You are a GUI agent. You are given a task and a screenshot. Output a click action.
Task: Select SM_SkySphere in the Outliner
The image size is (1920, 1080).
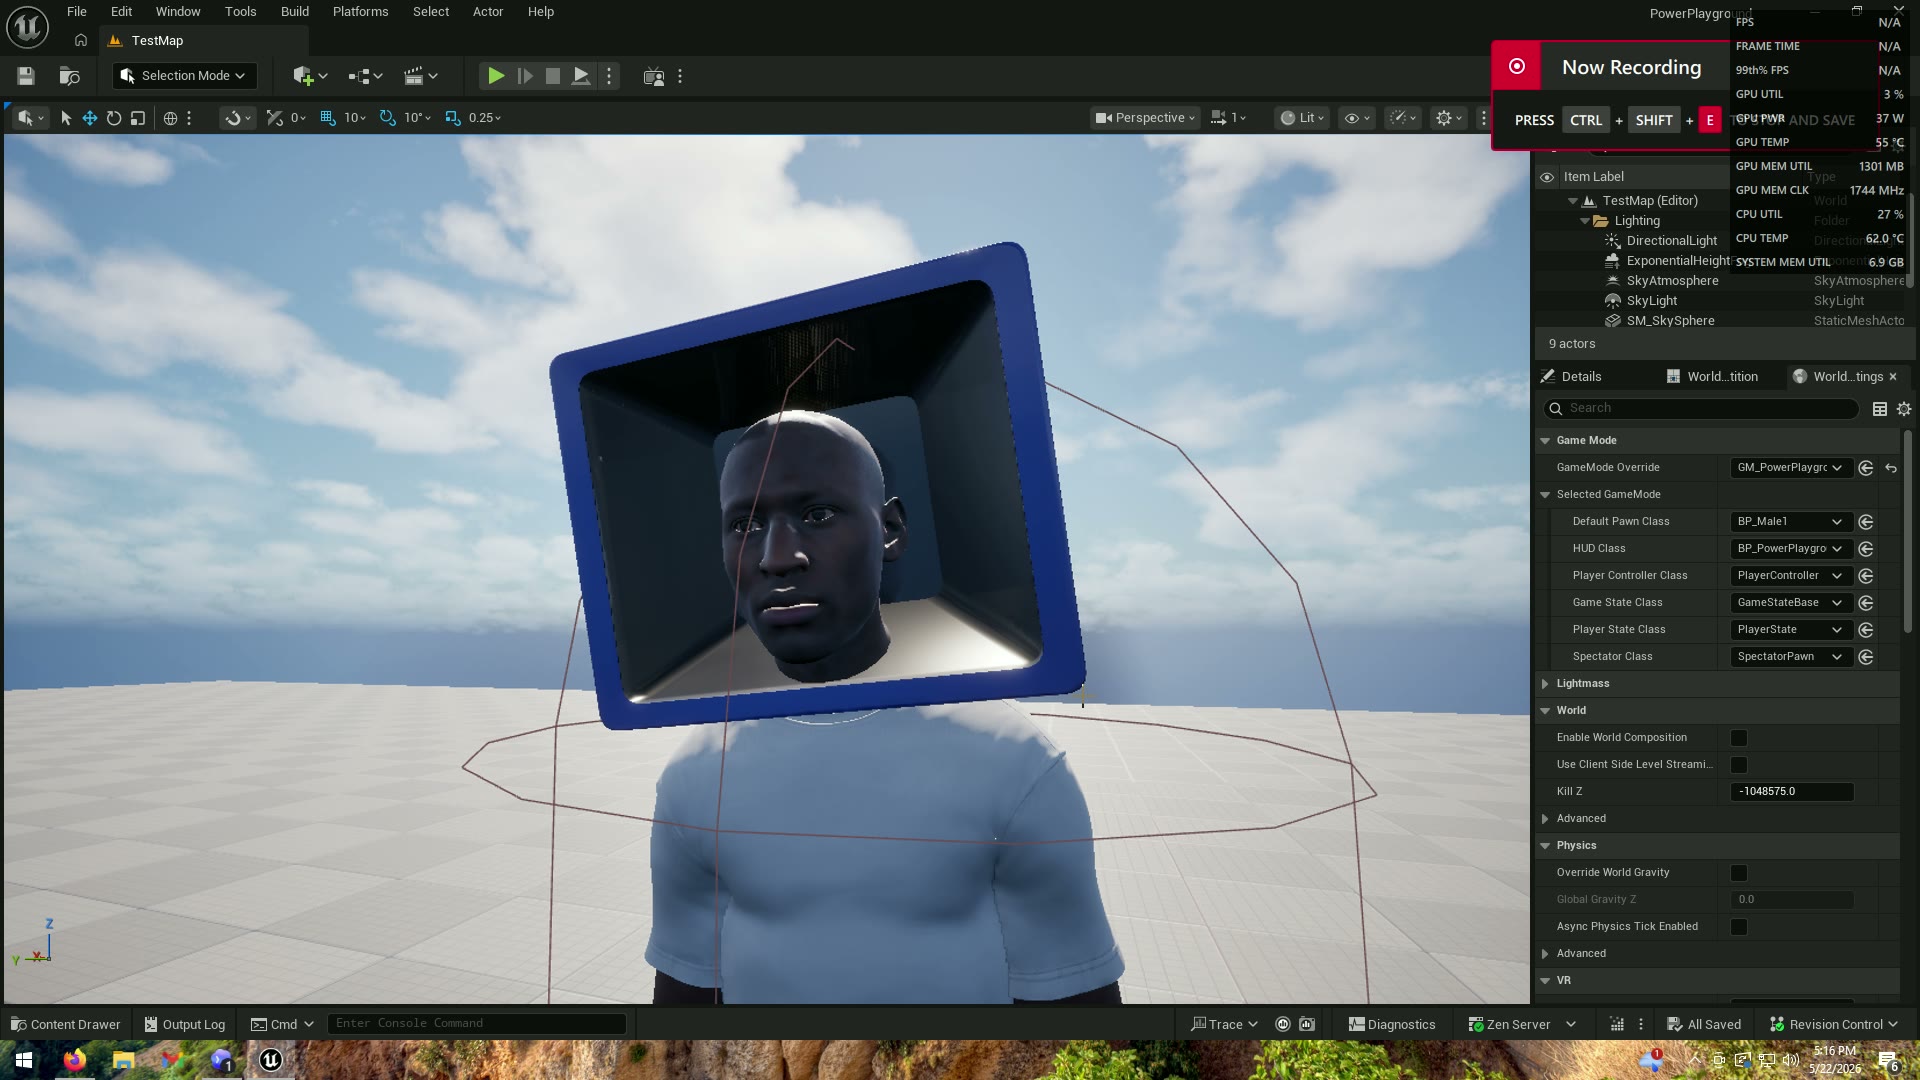point(1670,321)
